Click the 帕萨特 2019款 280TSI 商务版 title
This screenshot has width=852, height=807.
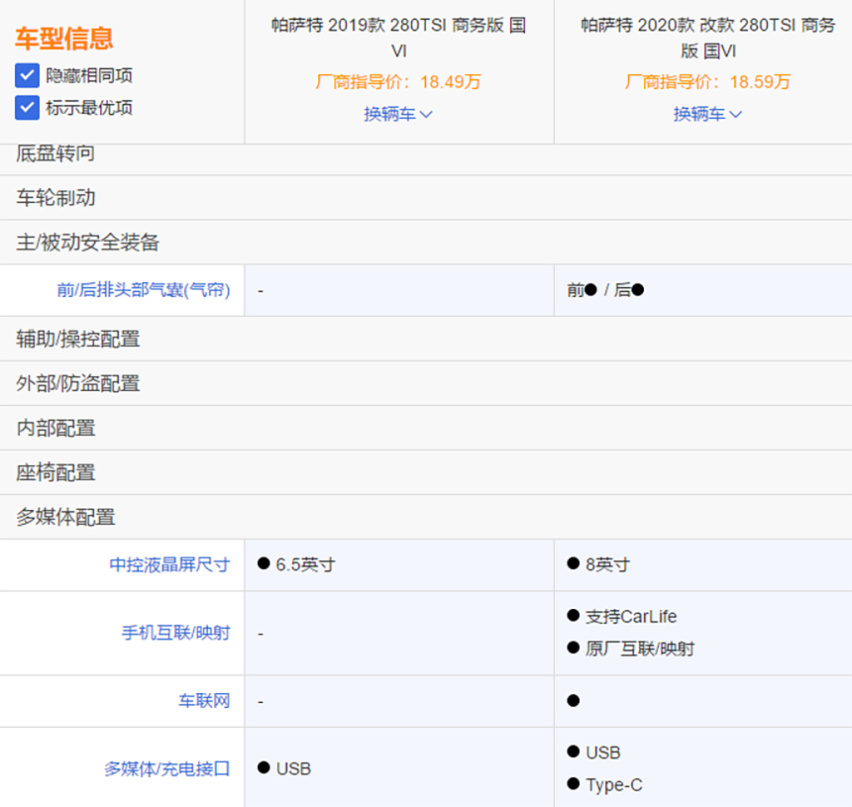pyautogui.click(x=399, y=38)
